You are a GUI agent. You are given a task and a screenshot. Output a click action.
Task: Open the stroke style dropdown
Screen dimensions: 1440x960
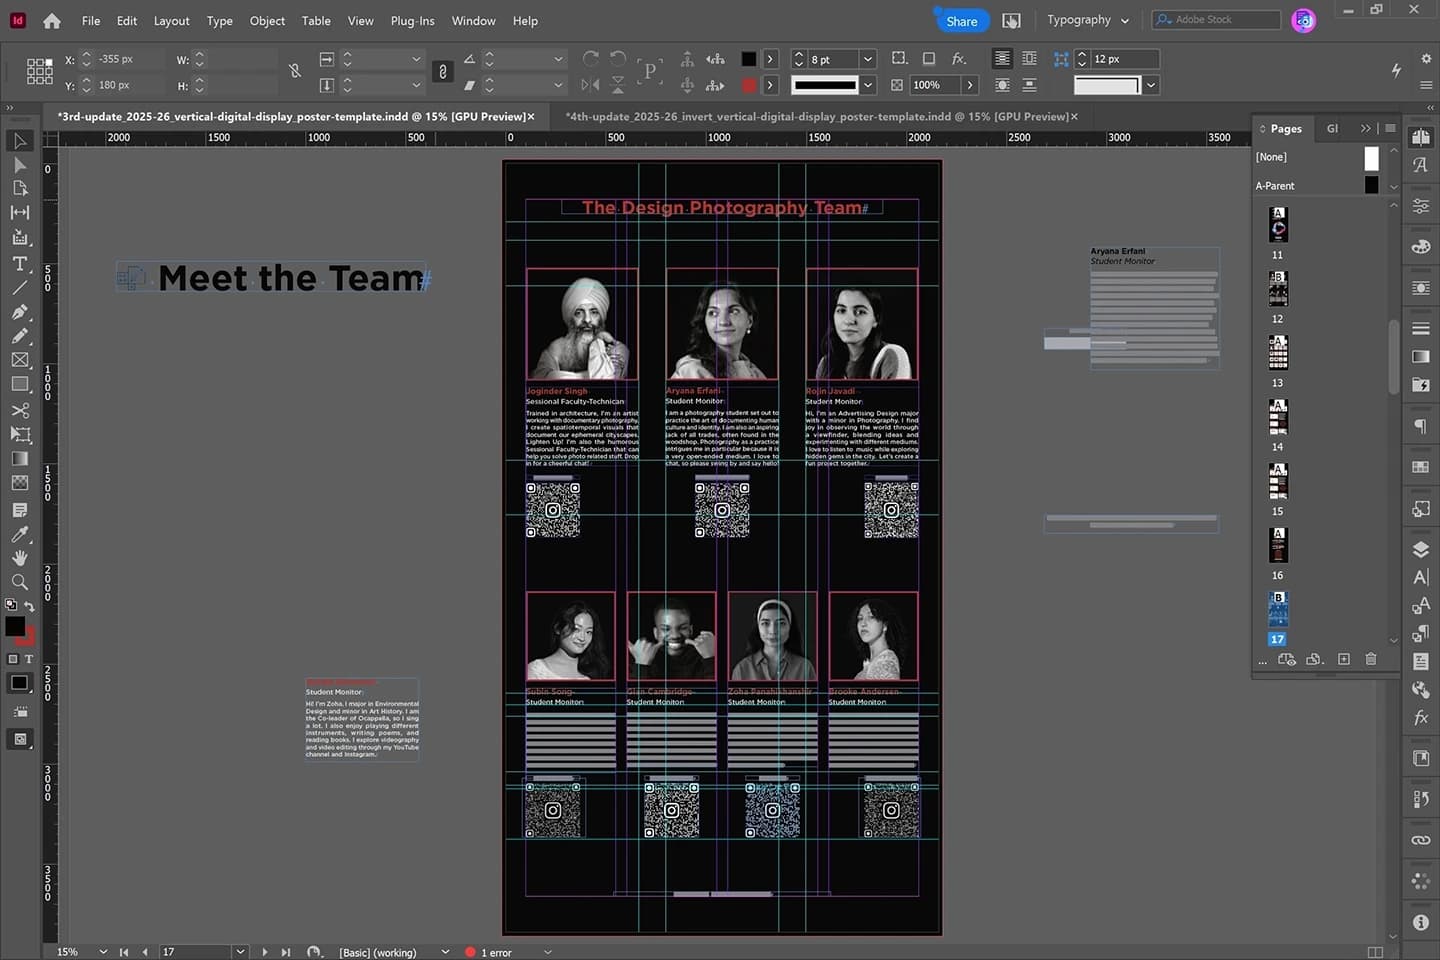[868, 85]
